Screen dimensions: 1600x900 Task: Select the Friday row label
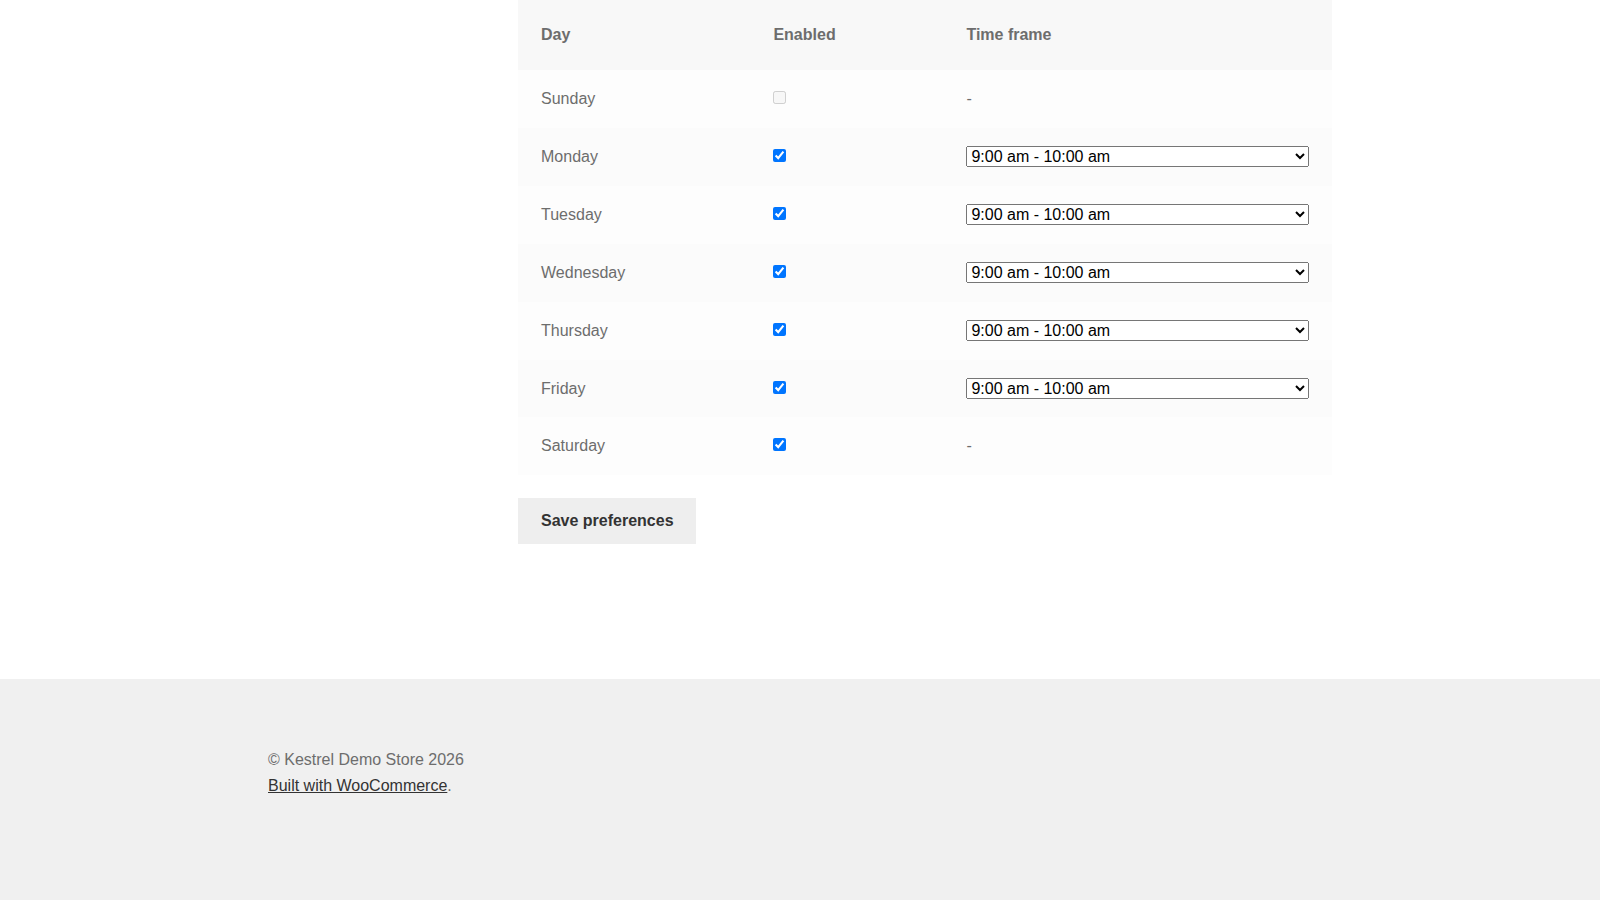click(x=563, y=389)
